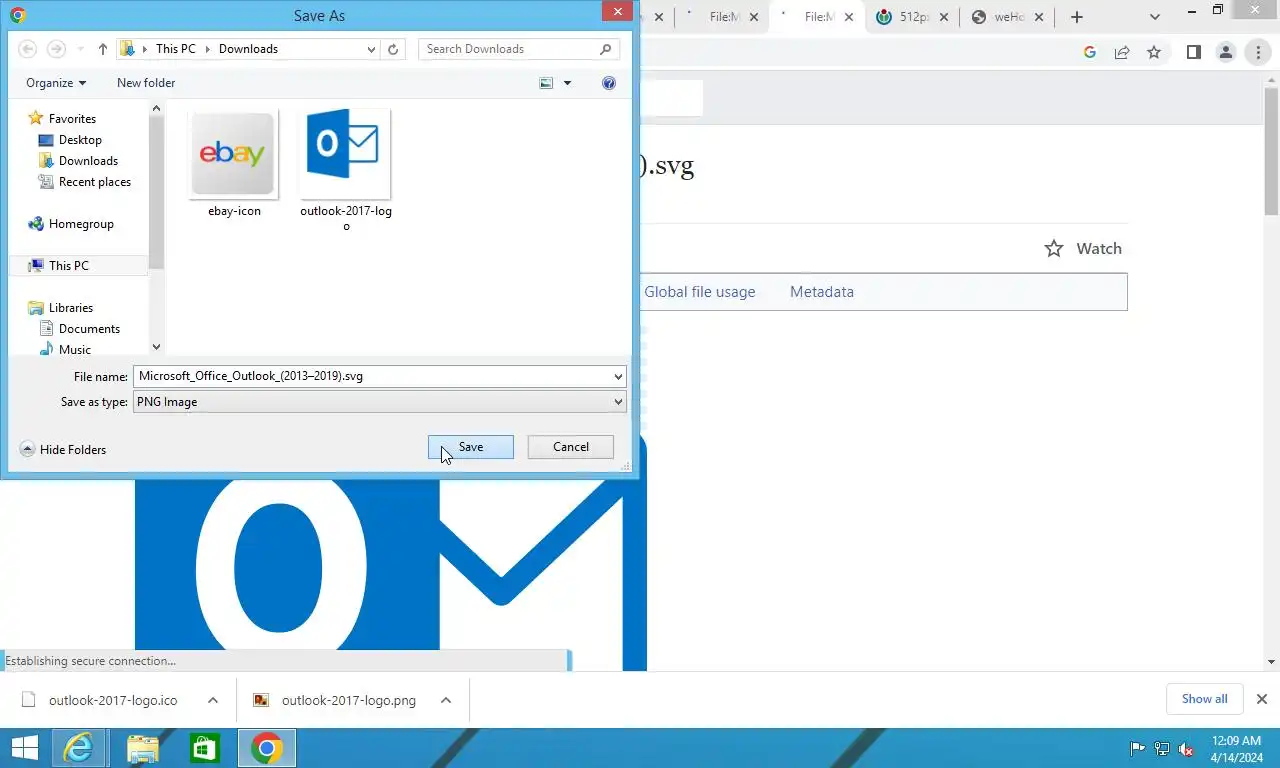Close the Save As dialog

(x=617, y=11)
